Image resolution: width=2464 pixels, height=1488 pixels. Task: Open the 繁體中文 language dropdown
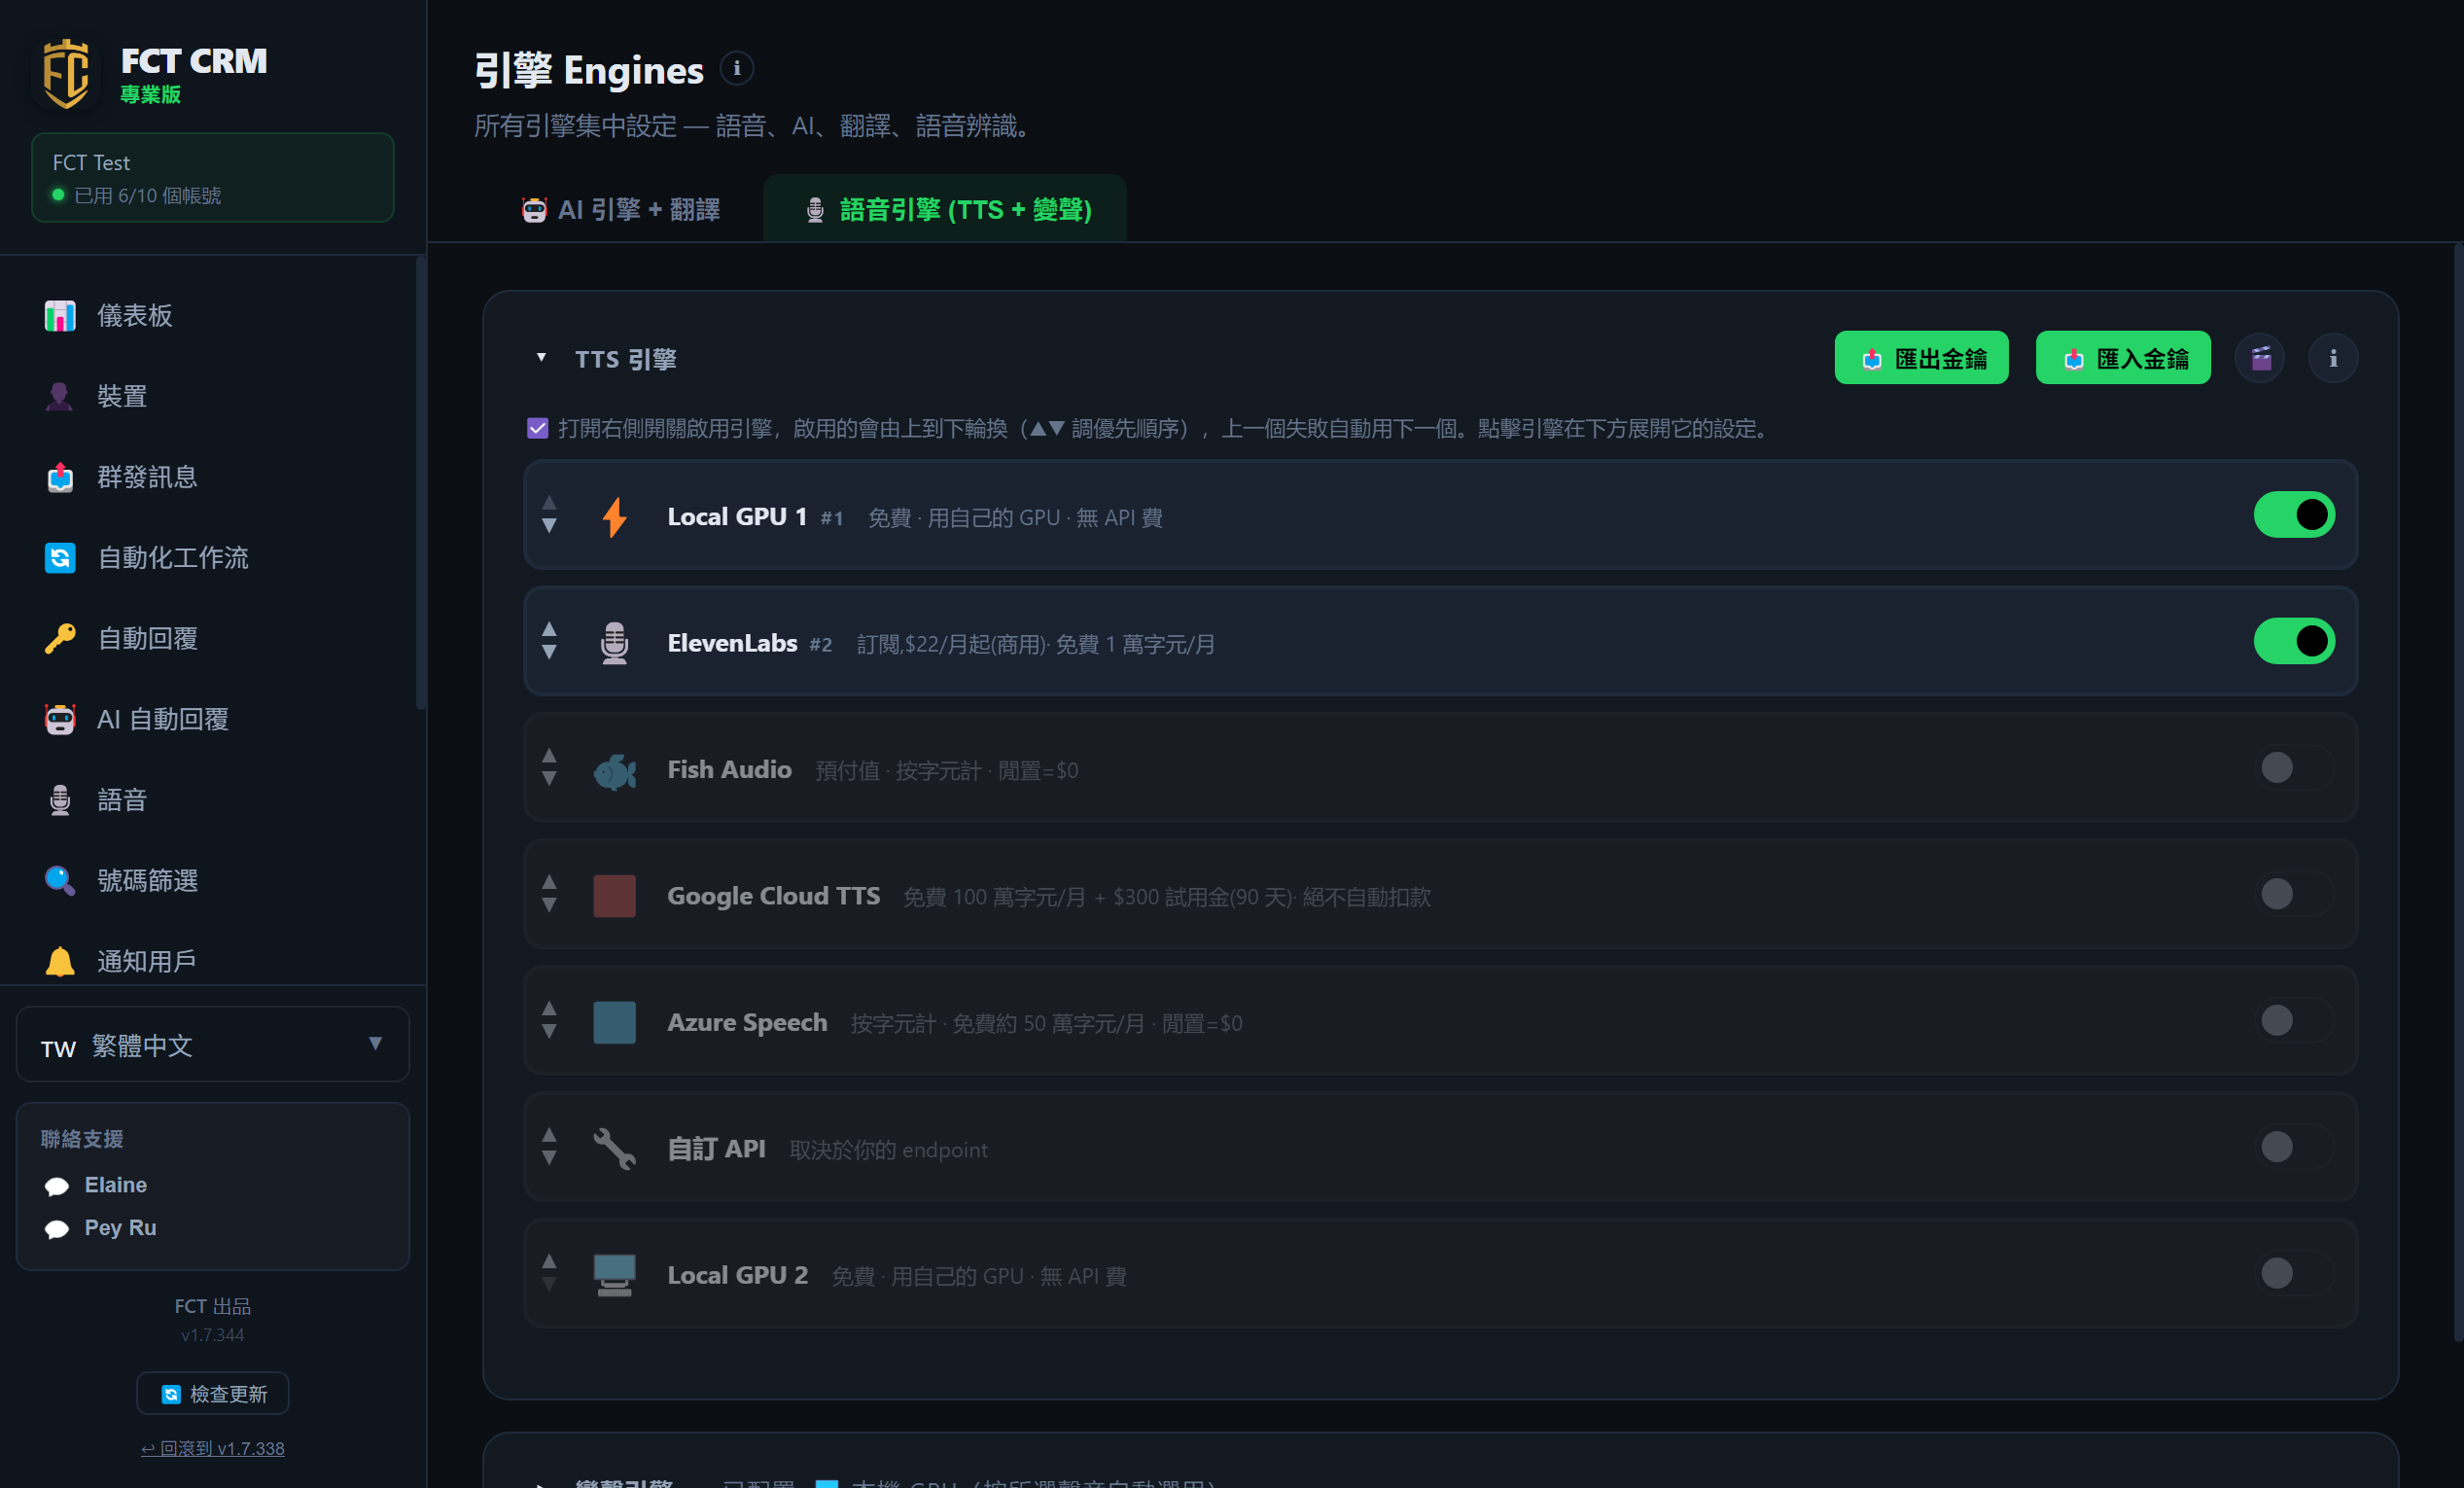point(212,1044)
